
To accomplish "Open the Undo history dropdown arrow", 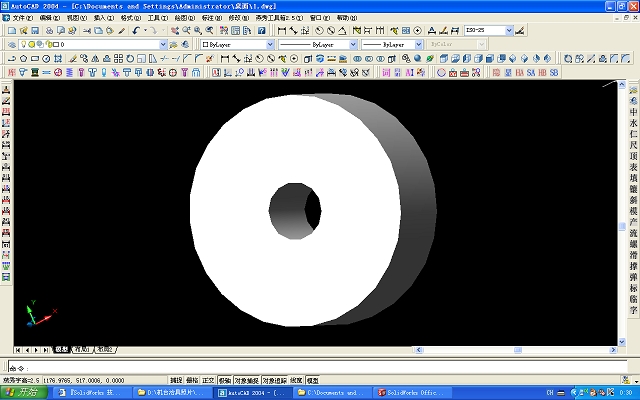I will coord(145,31).
